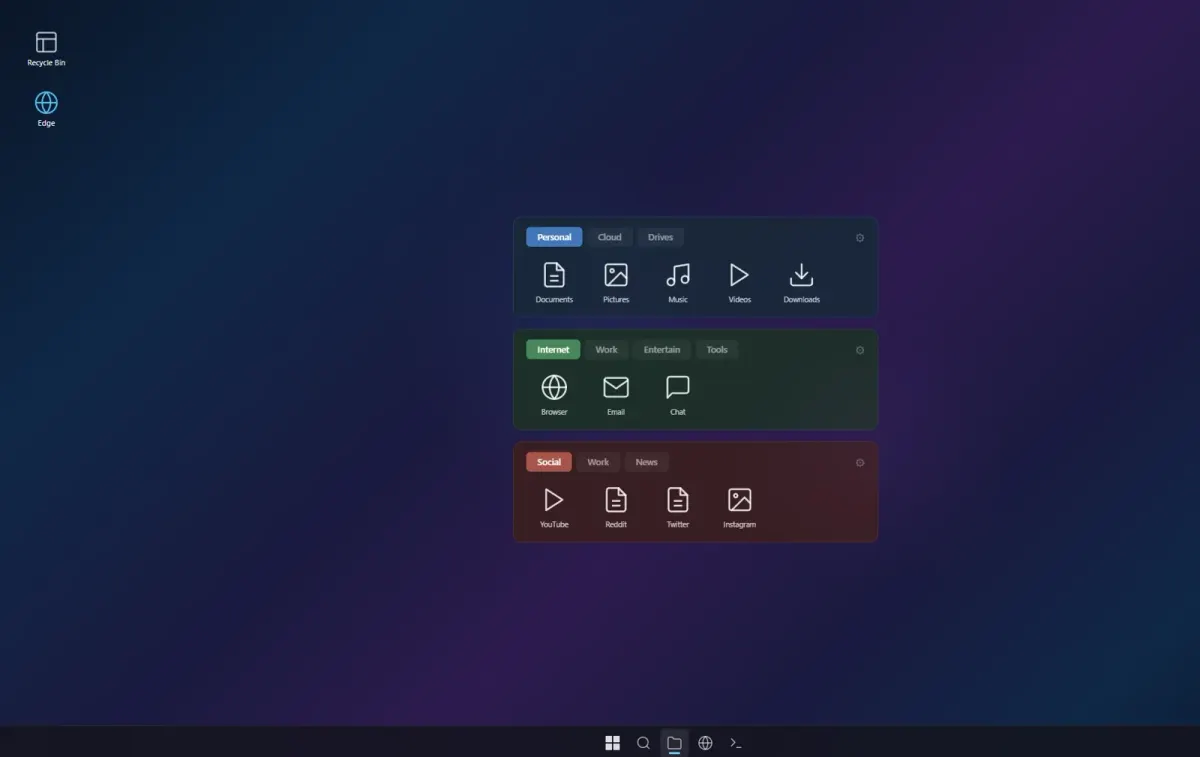This screenshot has width=1200, height=757.
Task: Switch to the Work tab in red panel
Action: [598, 462]
